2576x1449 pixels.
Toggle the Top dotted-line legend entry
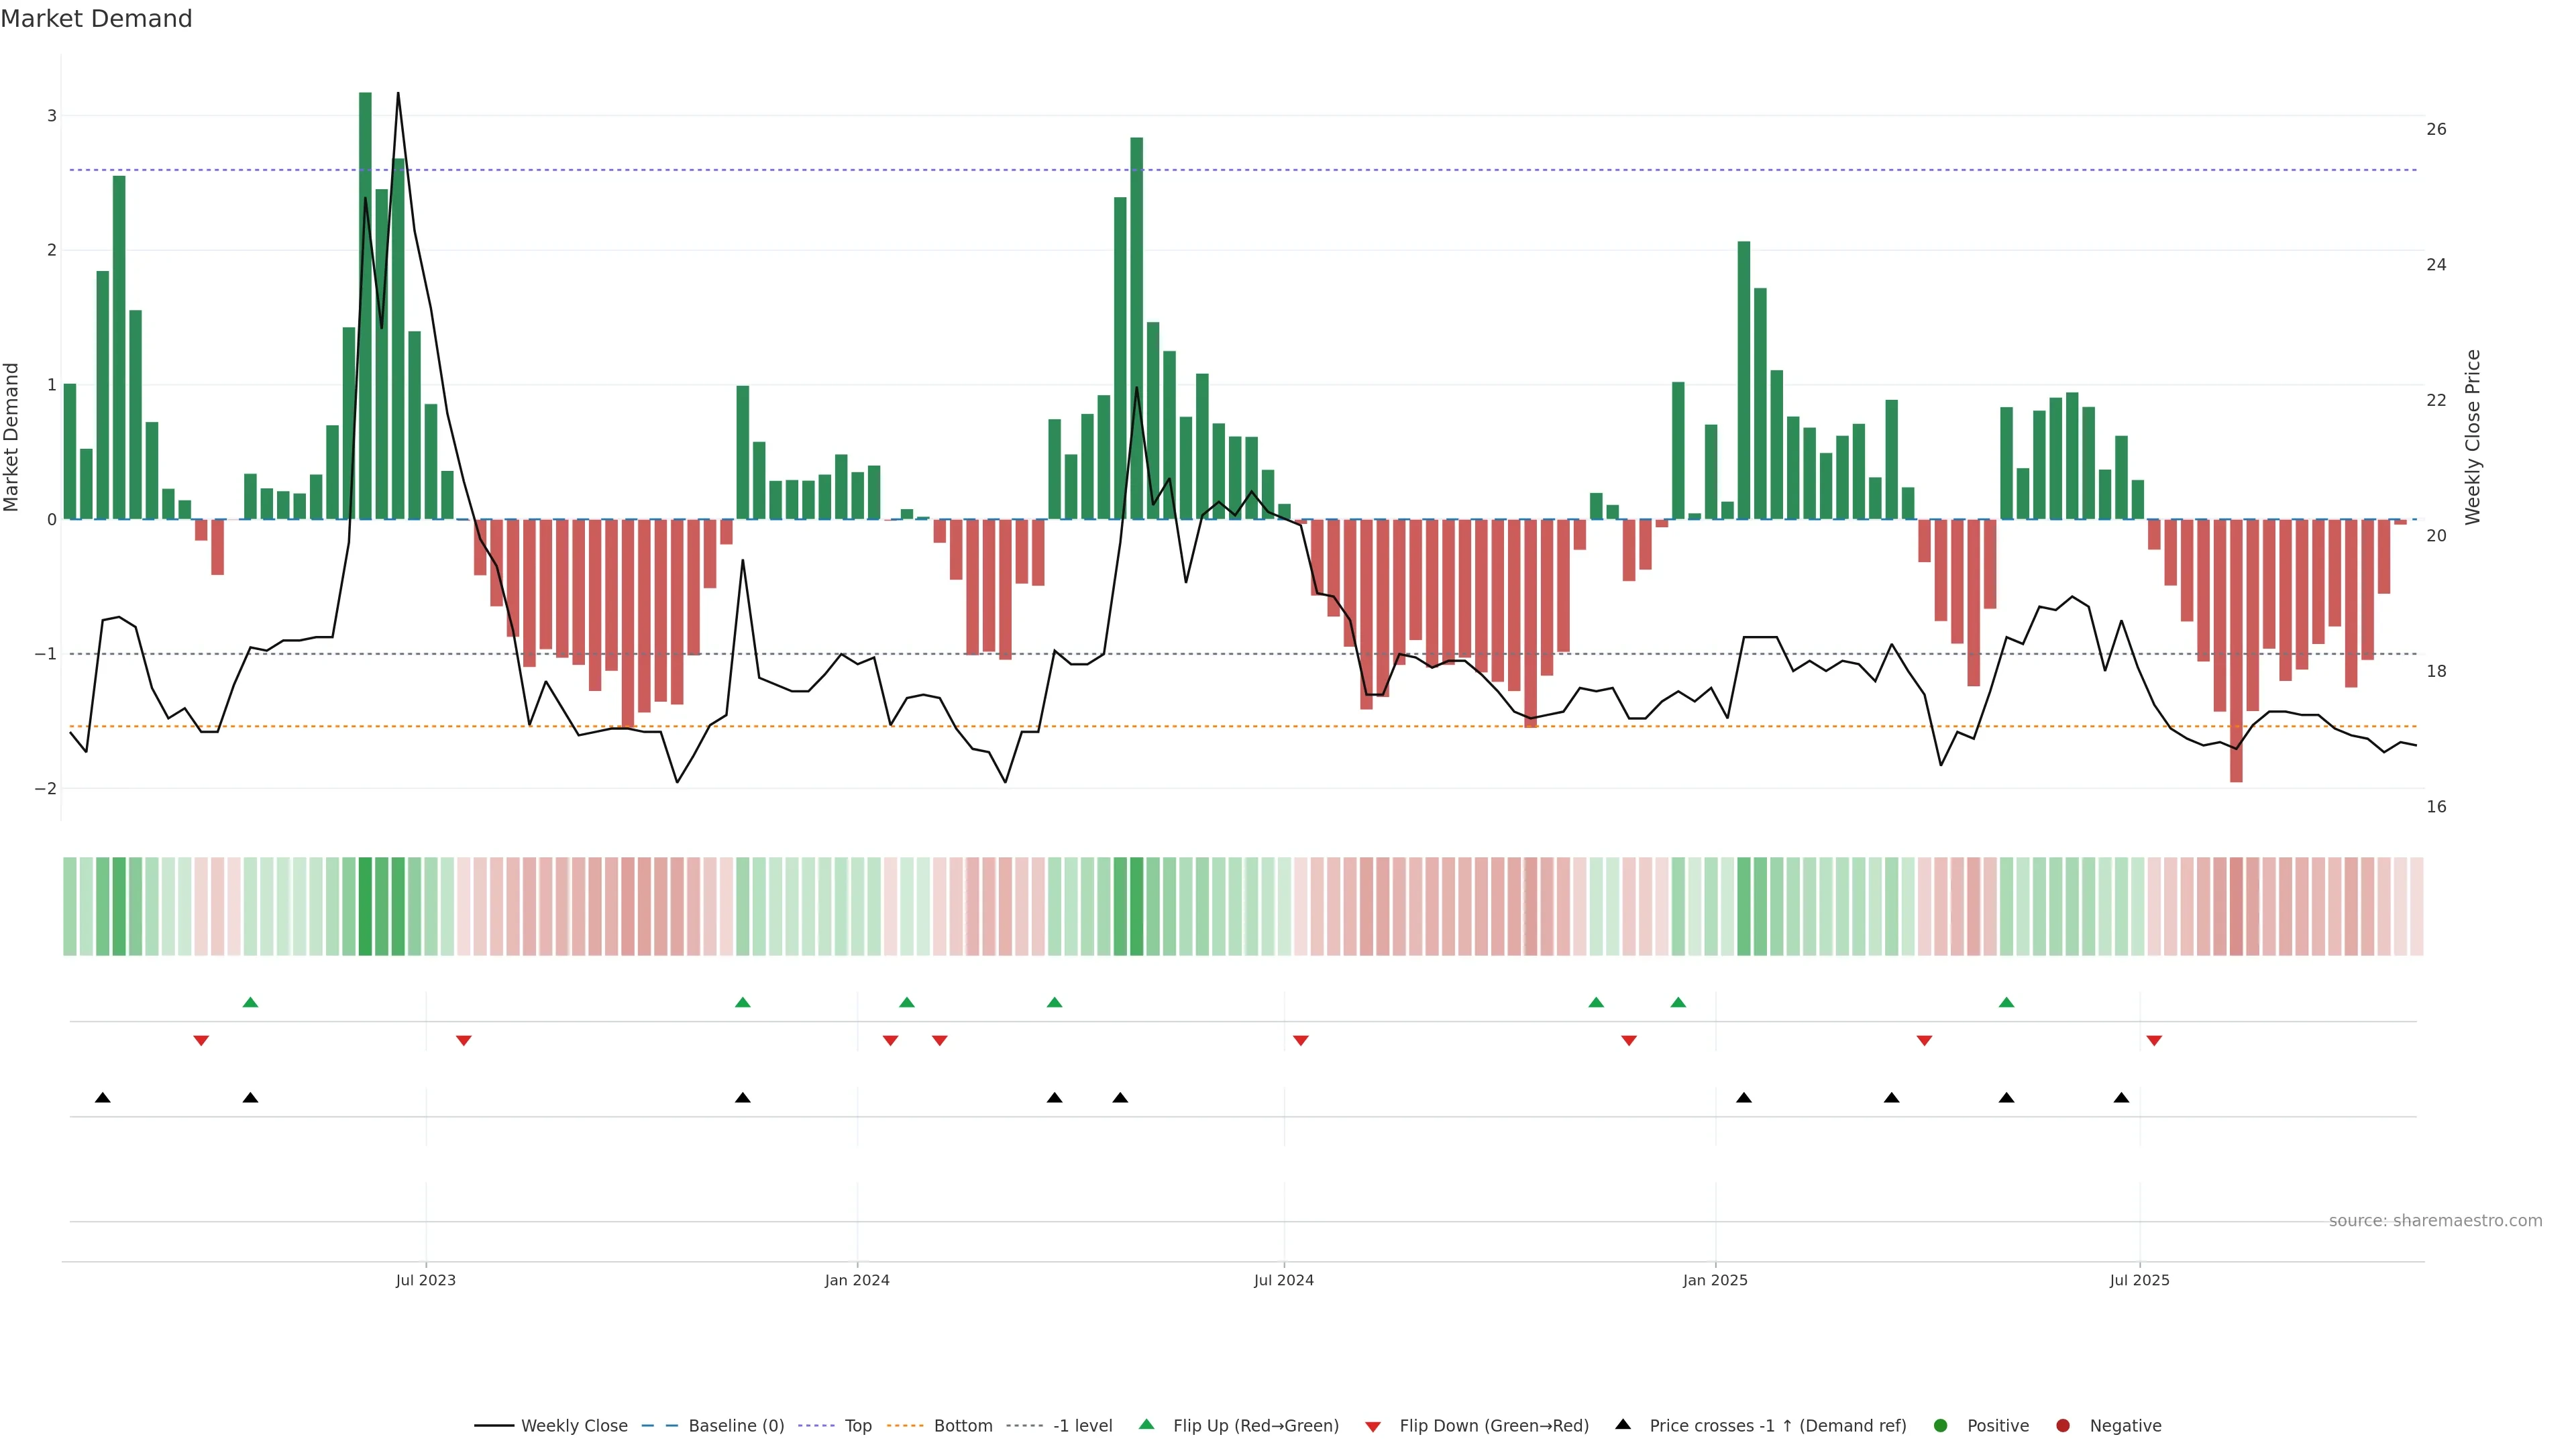(x=857, y=1425)
